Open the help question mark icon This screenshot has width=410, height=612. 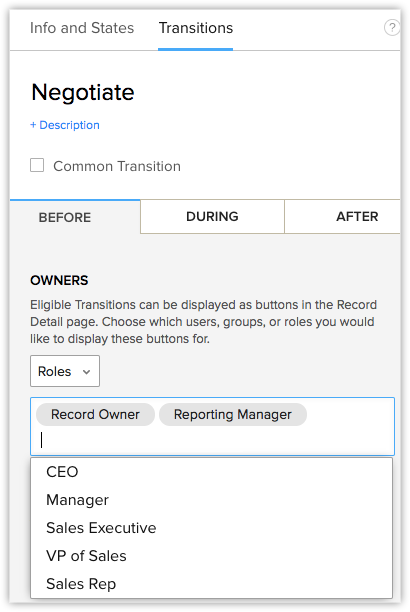point(392,28)
